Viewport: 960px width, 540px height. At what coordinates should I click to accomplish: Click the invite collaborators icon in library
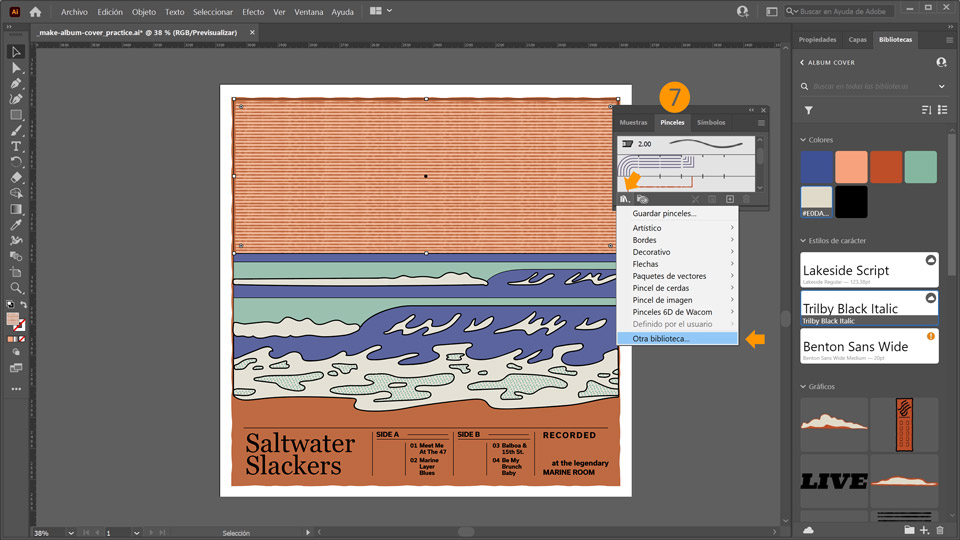pos(941,62)
